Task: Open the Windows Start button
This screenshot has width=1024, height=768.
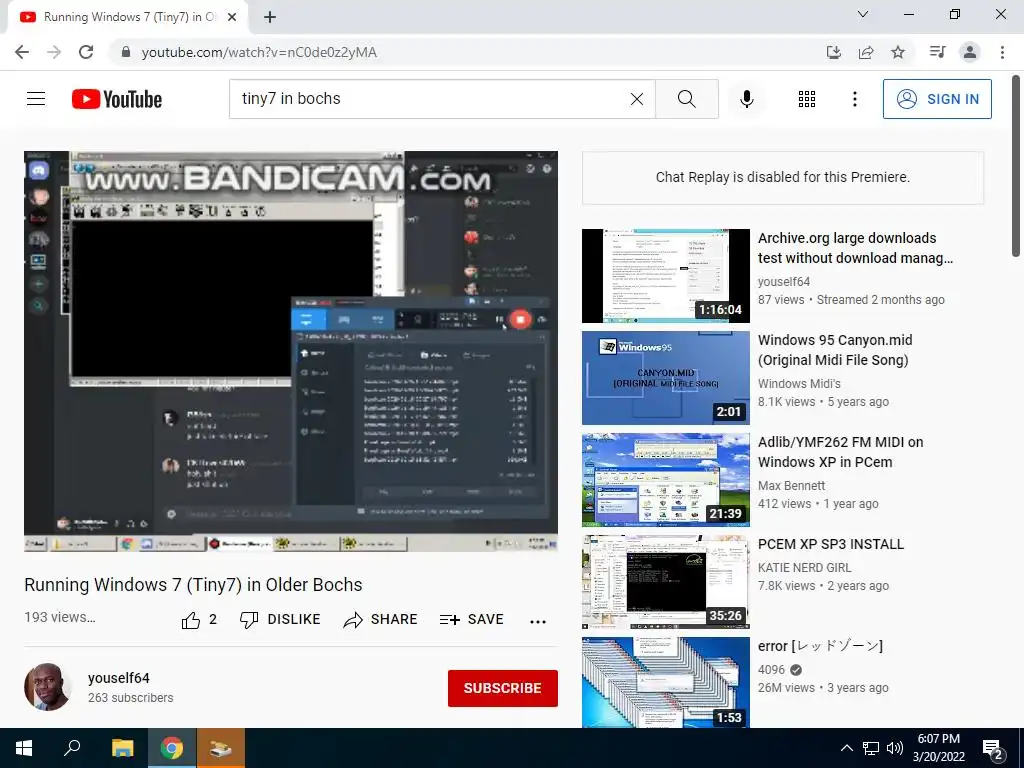Action: [x=24, y=748]
